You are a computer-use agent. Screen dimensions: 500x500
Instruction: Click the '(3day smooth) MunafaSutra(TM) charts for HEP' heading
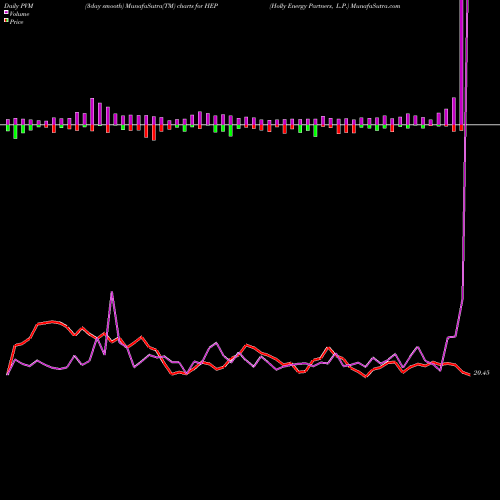pos(151,6)
